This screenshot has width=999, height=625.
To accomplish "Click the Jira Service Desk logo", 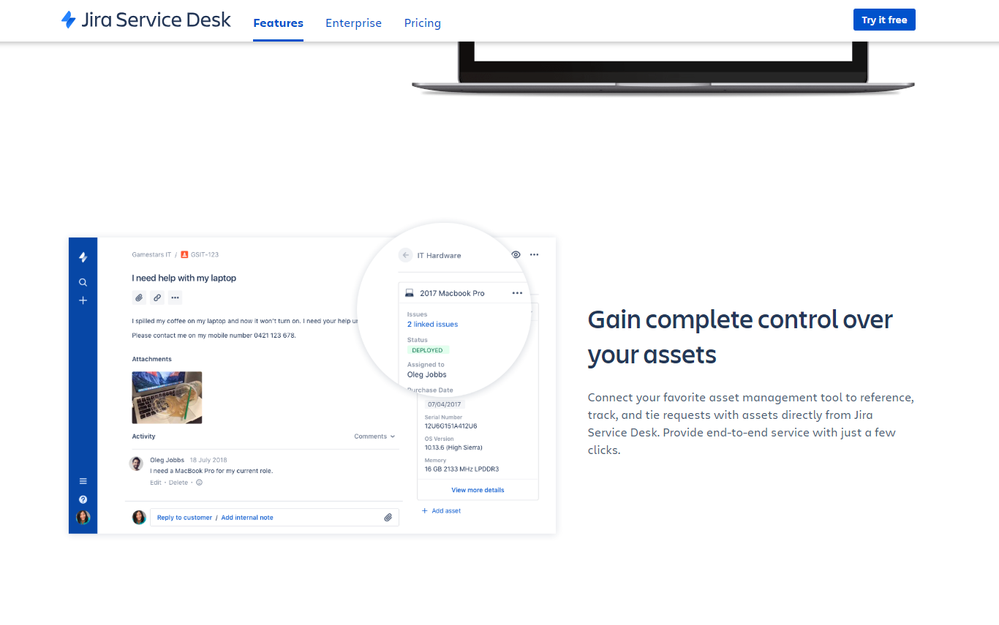I will point(146,20).
